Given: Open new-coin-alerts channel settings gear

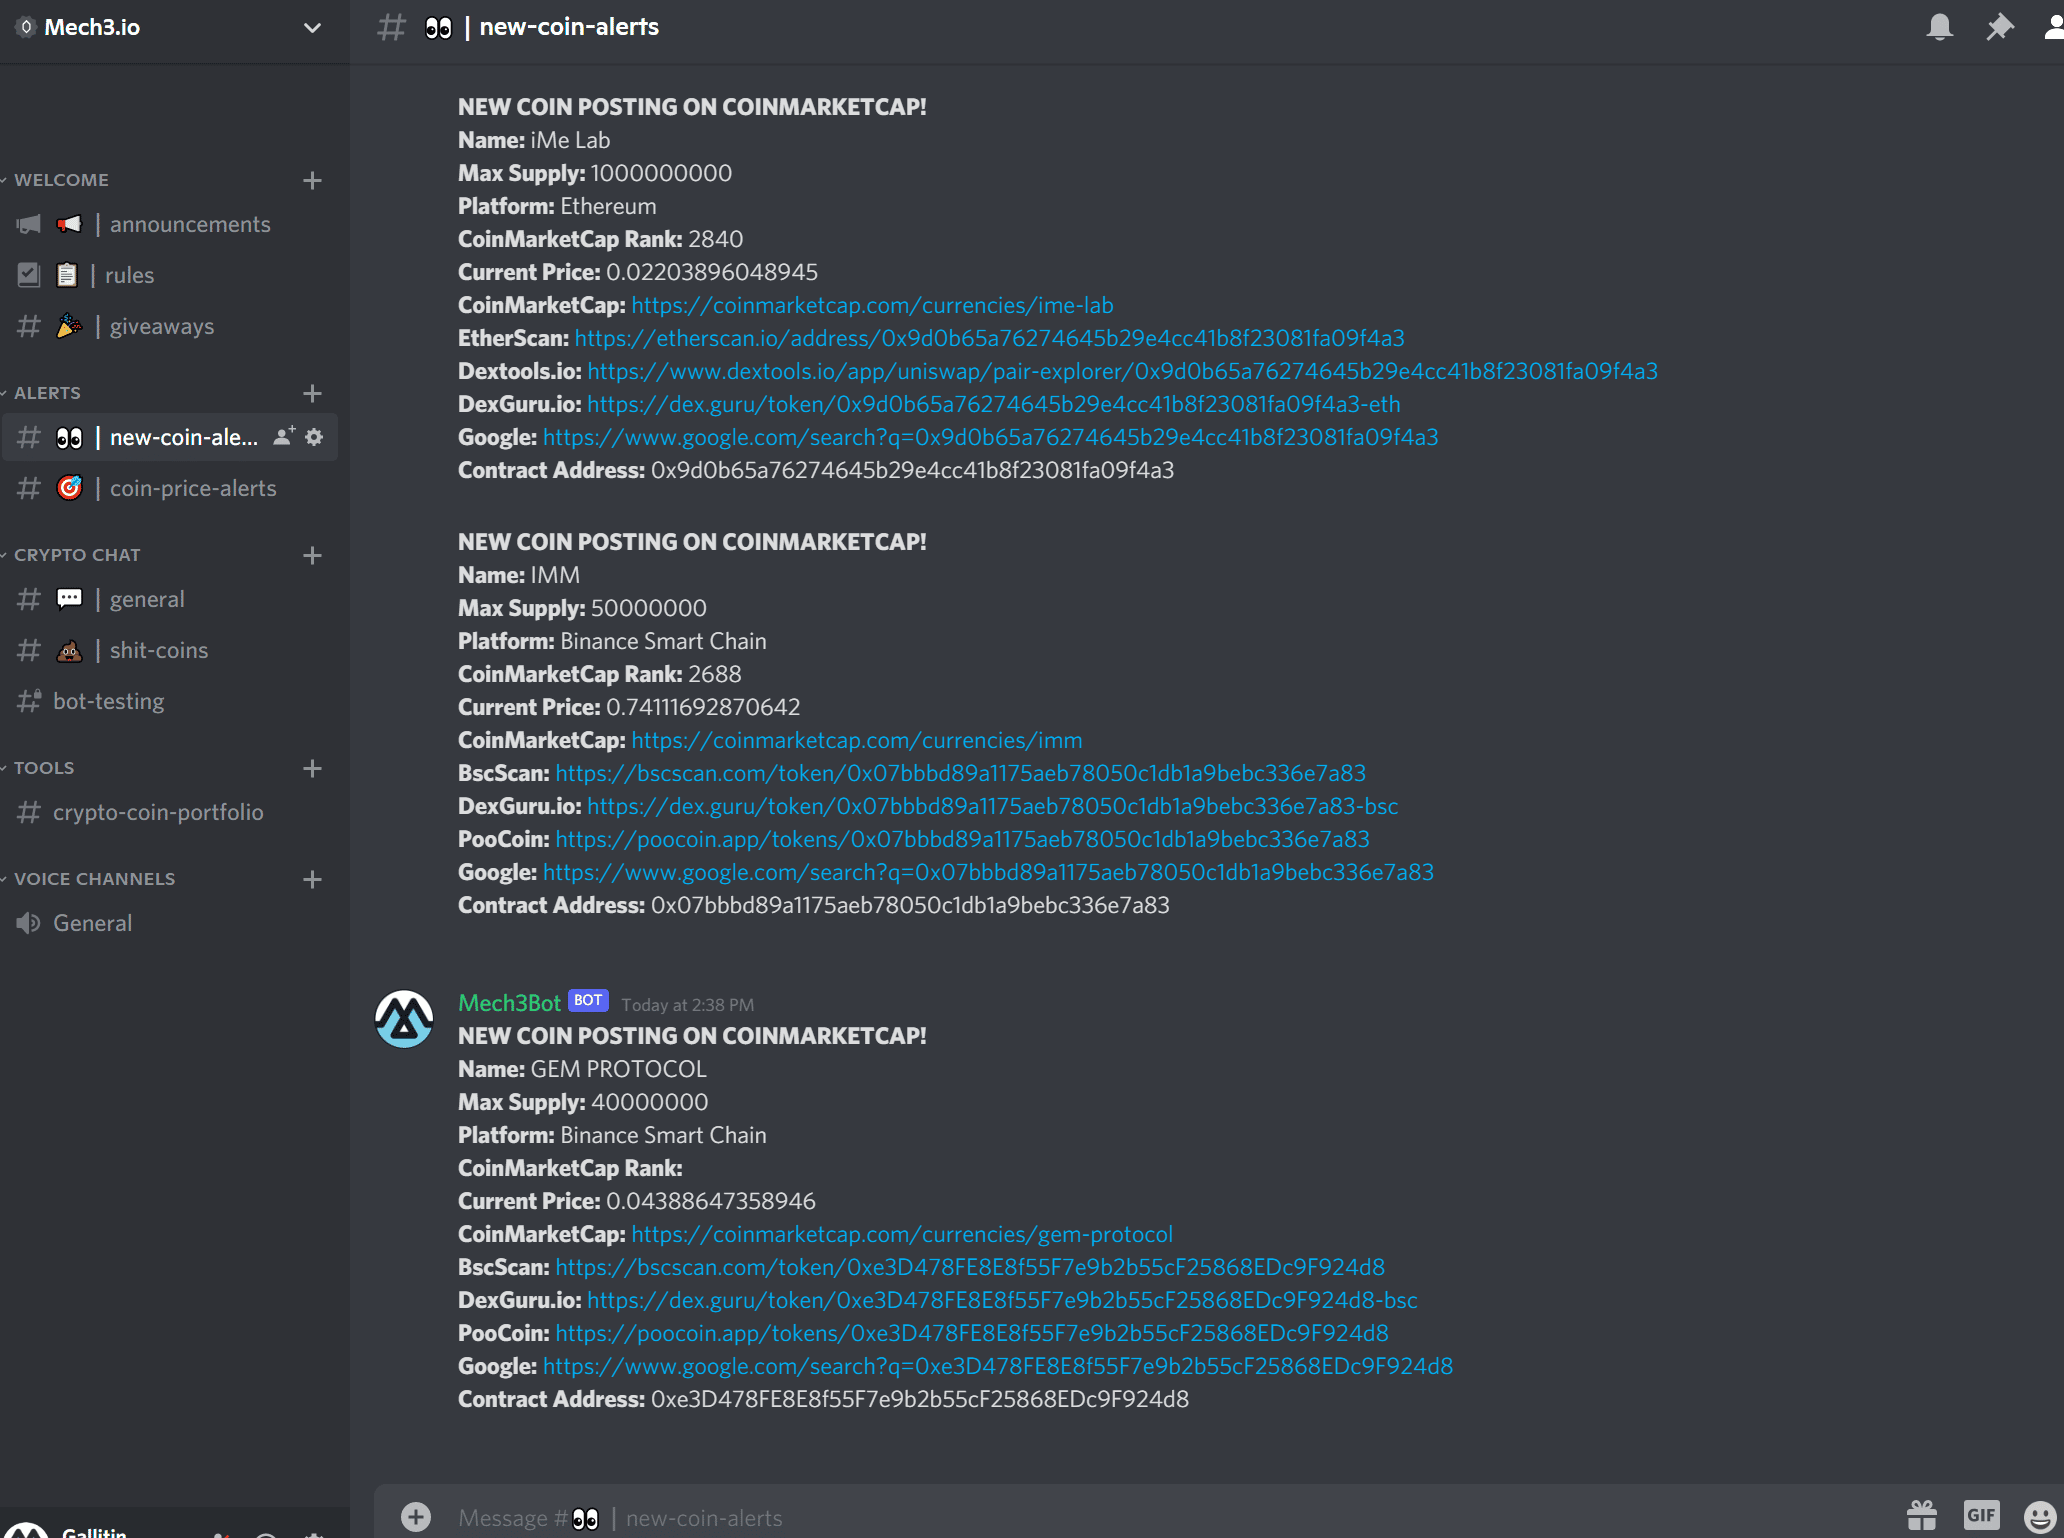Looking at the screenshot, I should pos(314,437).
